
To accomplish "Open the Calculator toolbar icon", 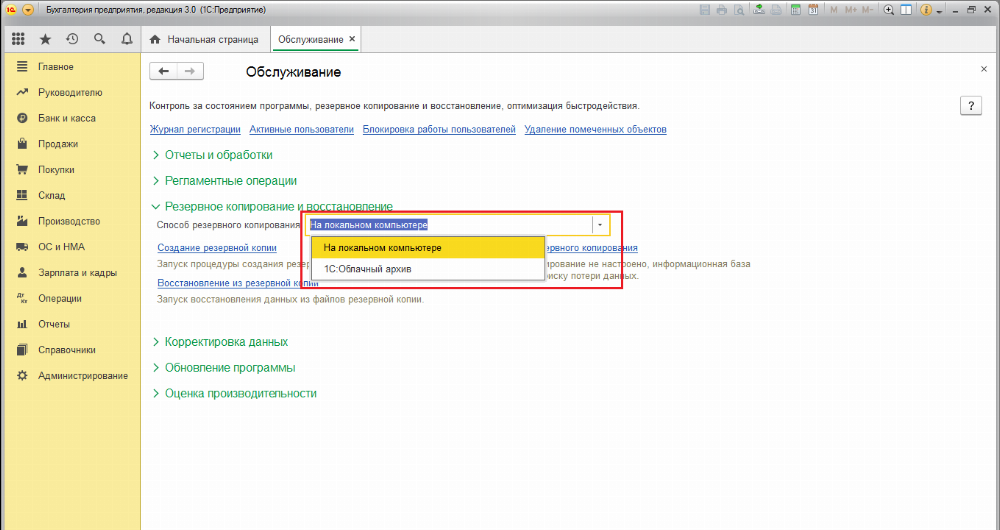I will pyautogui.click(x=796, y=10).
